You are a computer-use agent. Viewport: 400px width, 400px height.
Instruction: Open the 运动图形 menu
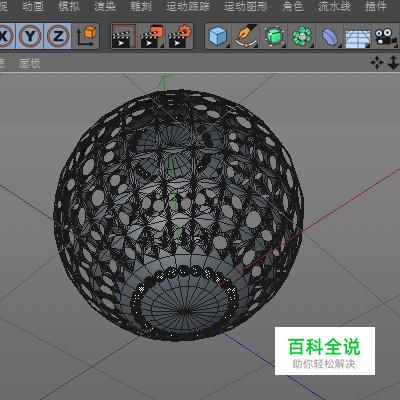coord(246,6)
